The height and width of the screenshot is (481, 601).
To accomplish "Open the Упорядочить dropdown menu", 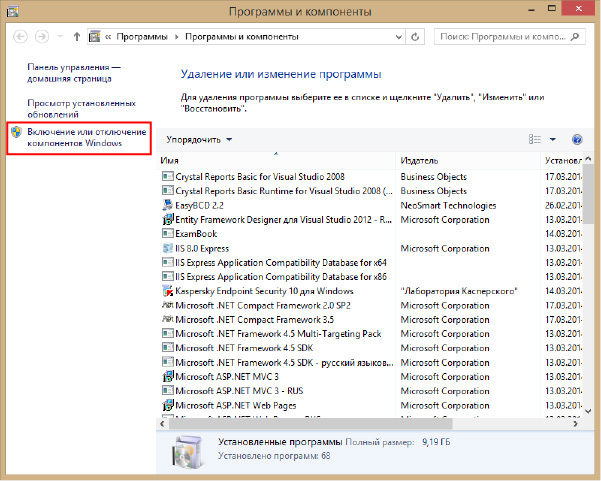I will click(199, 140).
